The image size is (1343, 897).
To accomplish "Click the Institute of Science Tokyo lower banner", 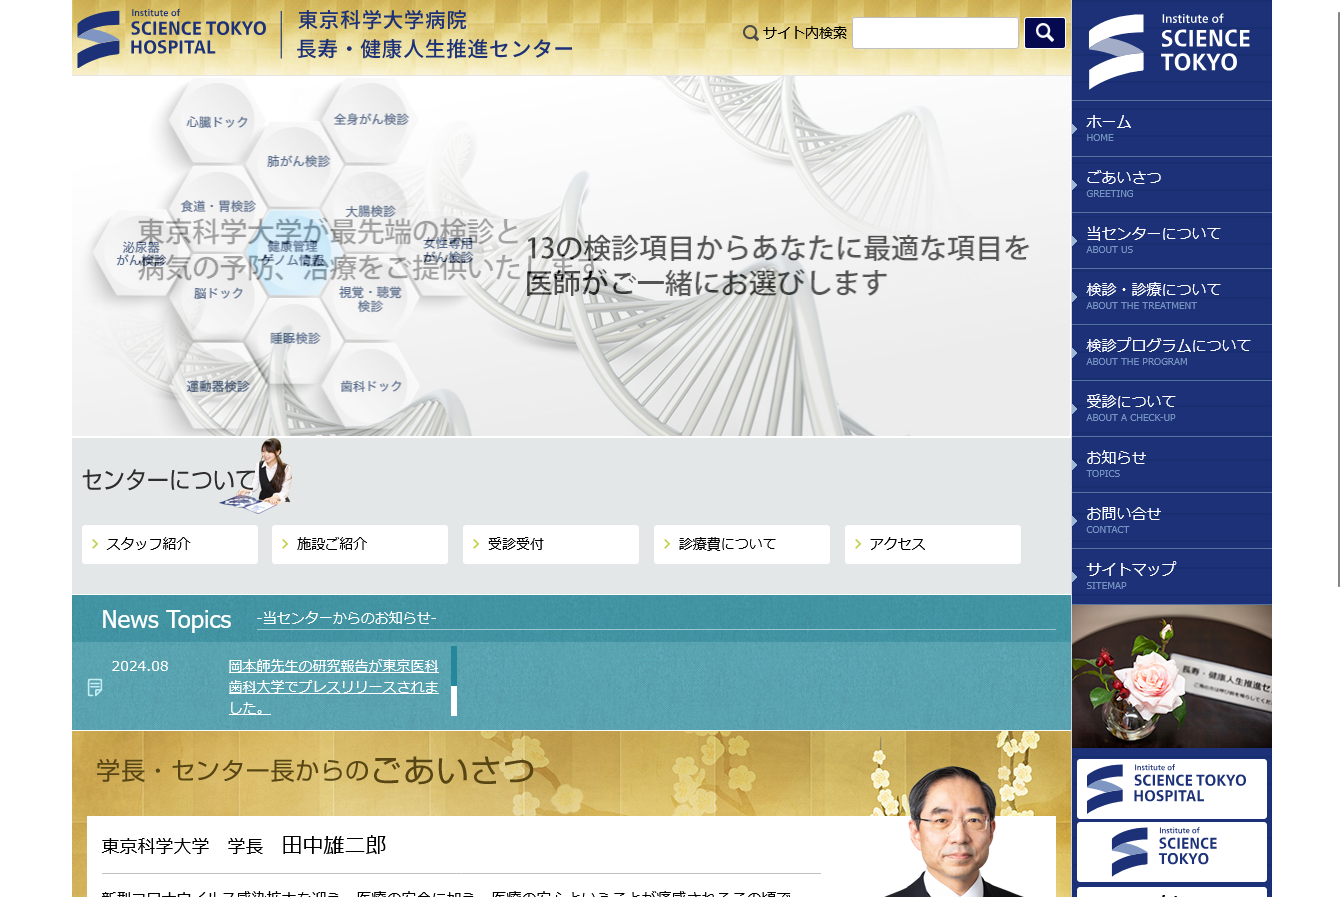I will (x=1171, y=851).
